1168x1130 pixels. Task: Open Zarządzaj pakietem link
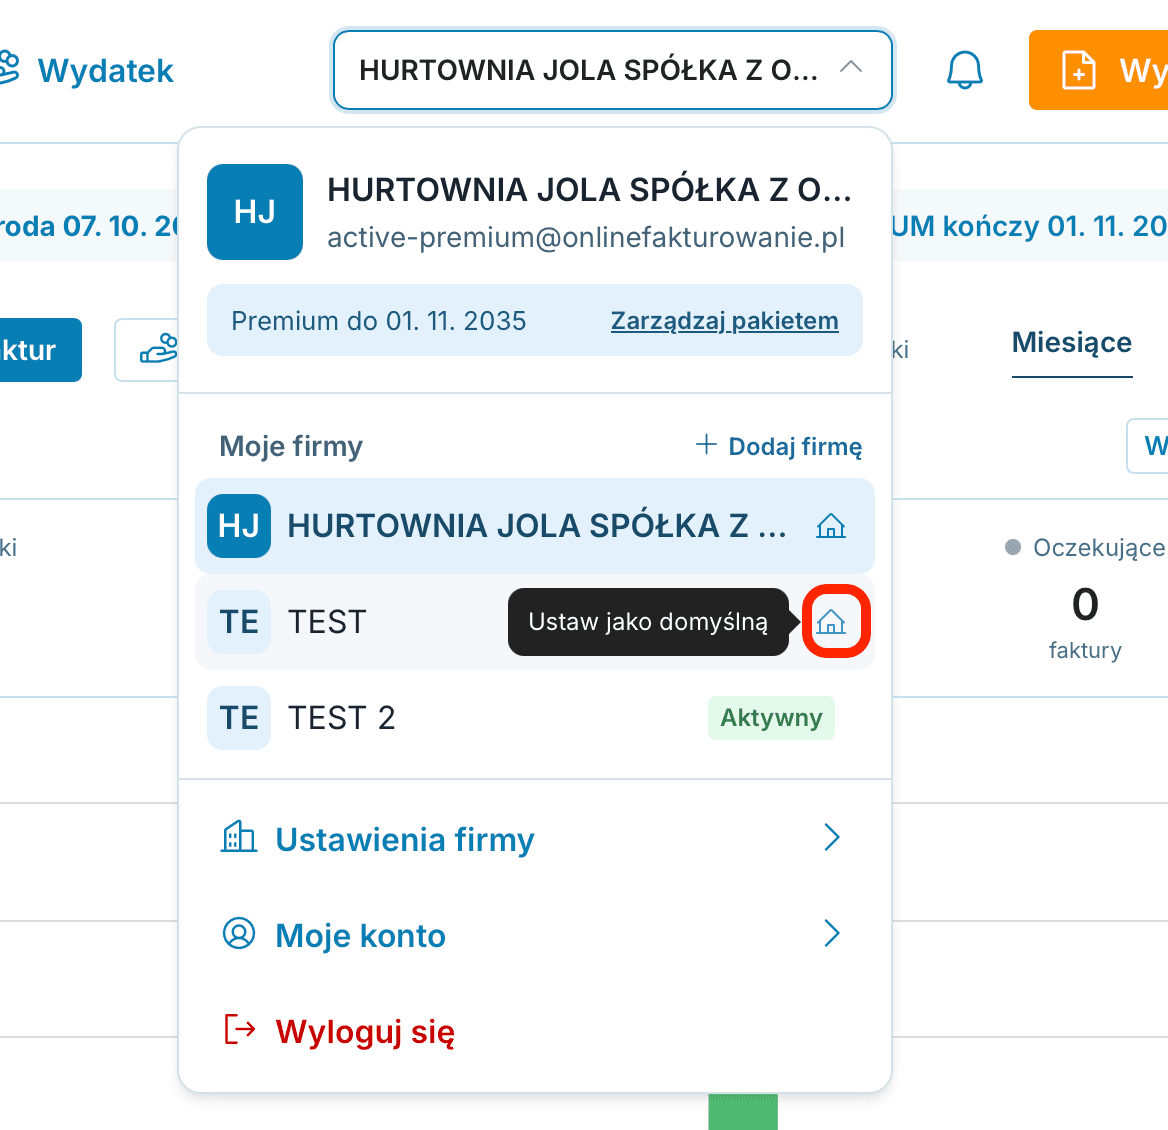(x=724, y=321)
